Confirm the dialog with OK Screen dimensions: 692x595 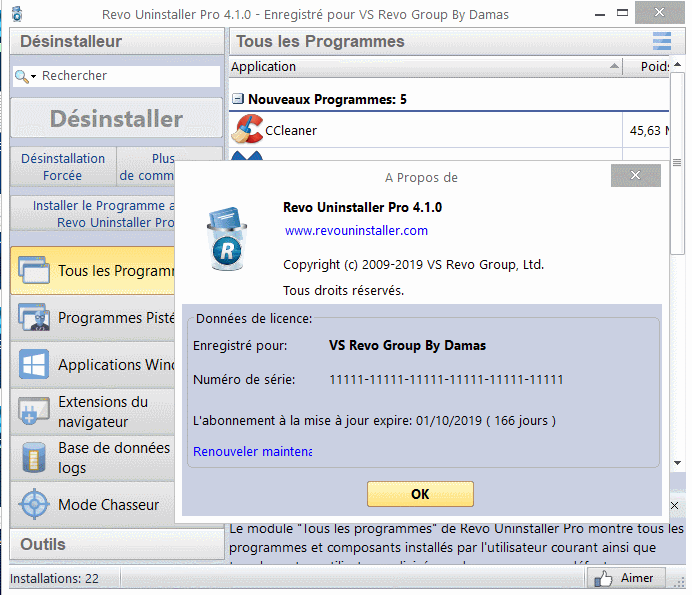420,494
